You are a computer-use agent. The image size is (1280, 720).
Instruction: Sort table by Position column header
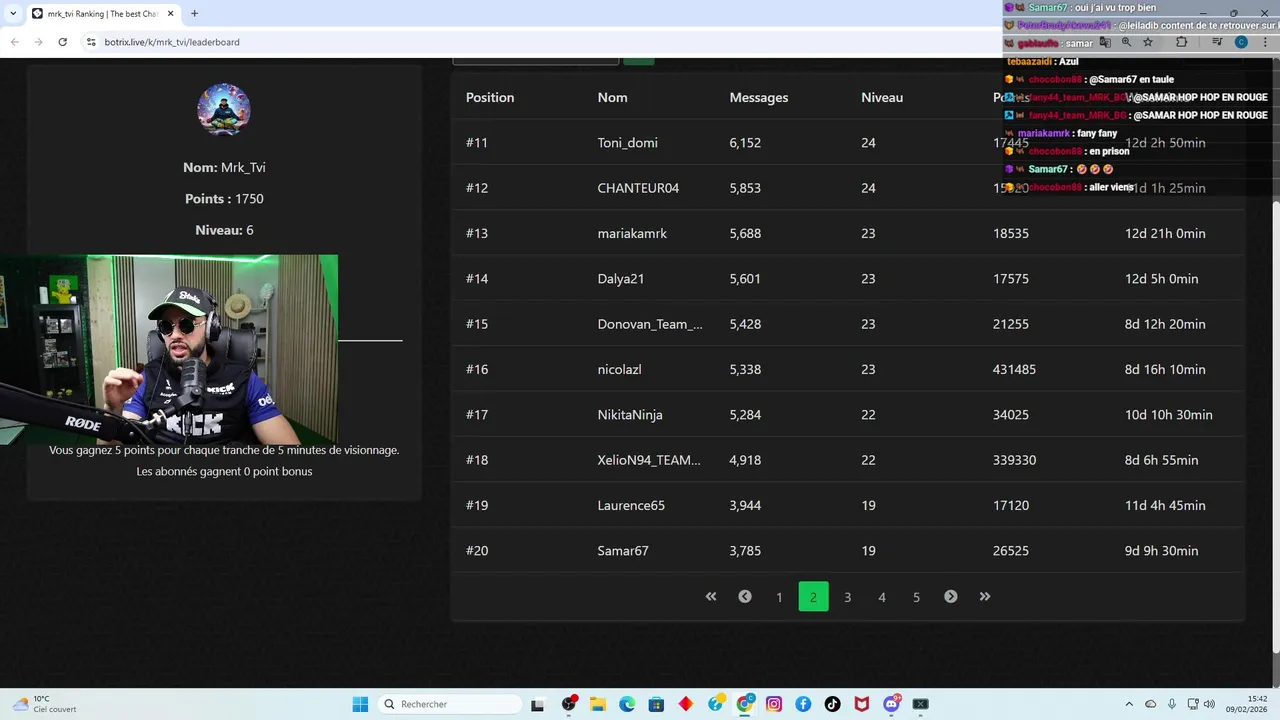tap(490, 97)
